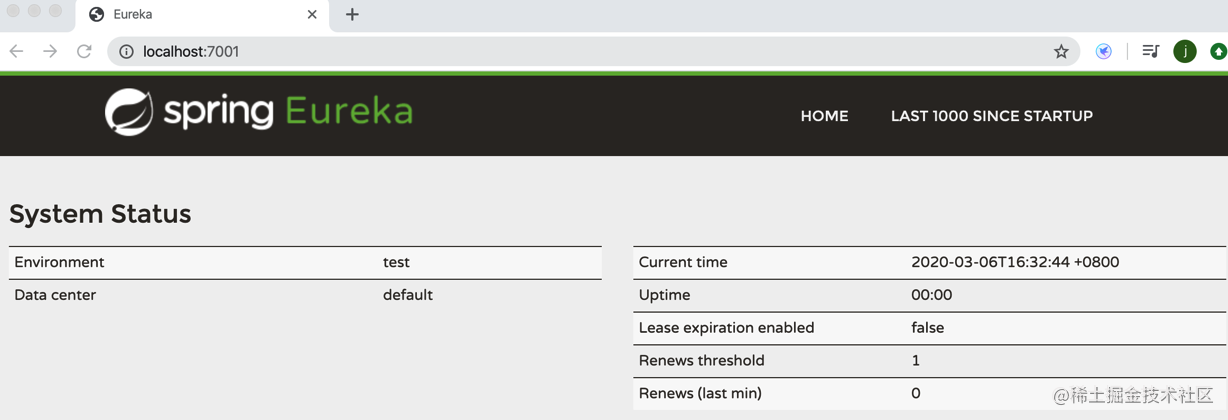Click the blue bird extension icon

pyautogui.click(x=1104, y=51)
